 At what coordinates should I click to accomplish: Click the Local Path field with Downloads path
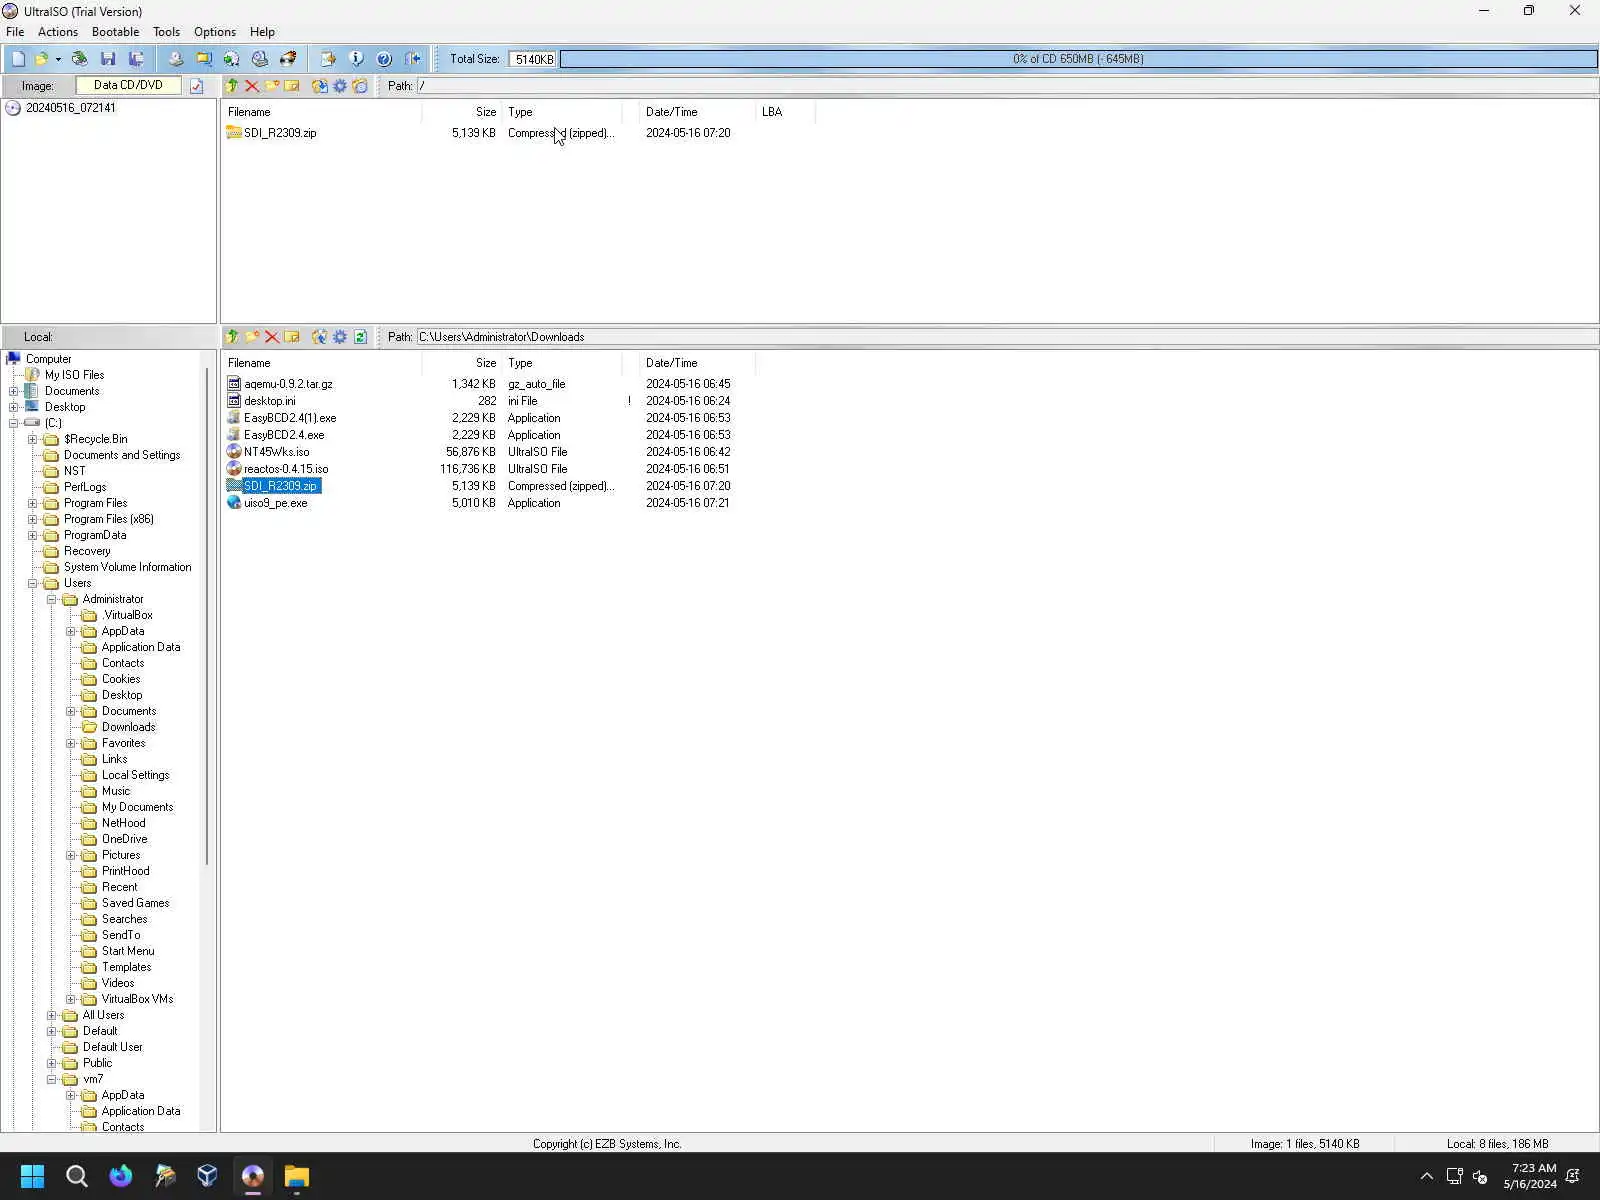(1007, 337)
